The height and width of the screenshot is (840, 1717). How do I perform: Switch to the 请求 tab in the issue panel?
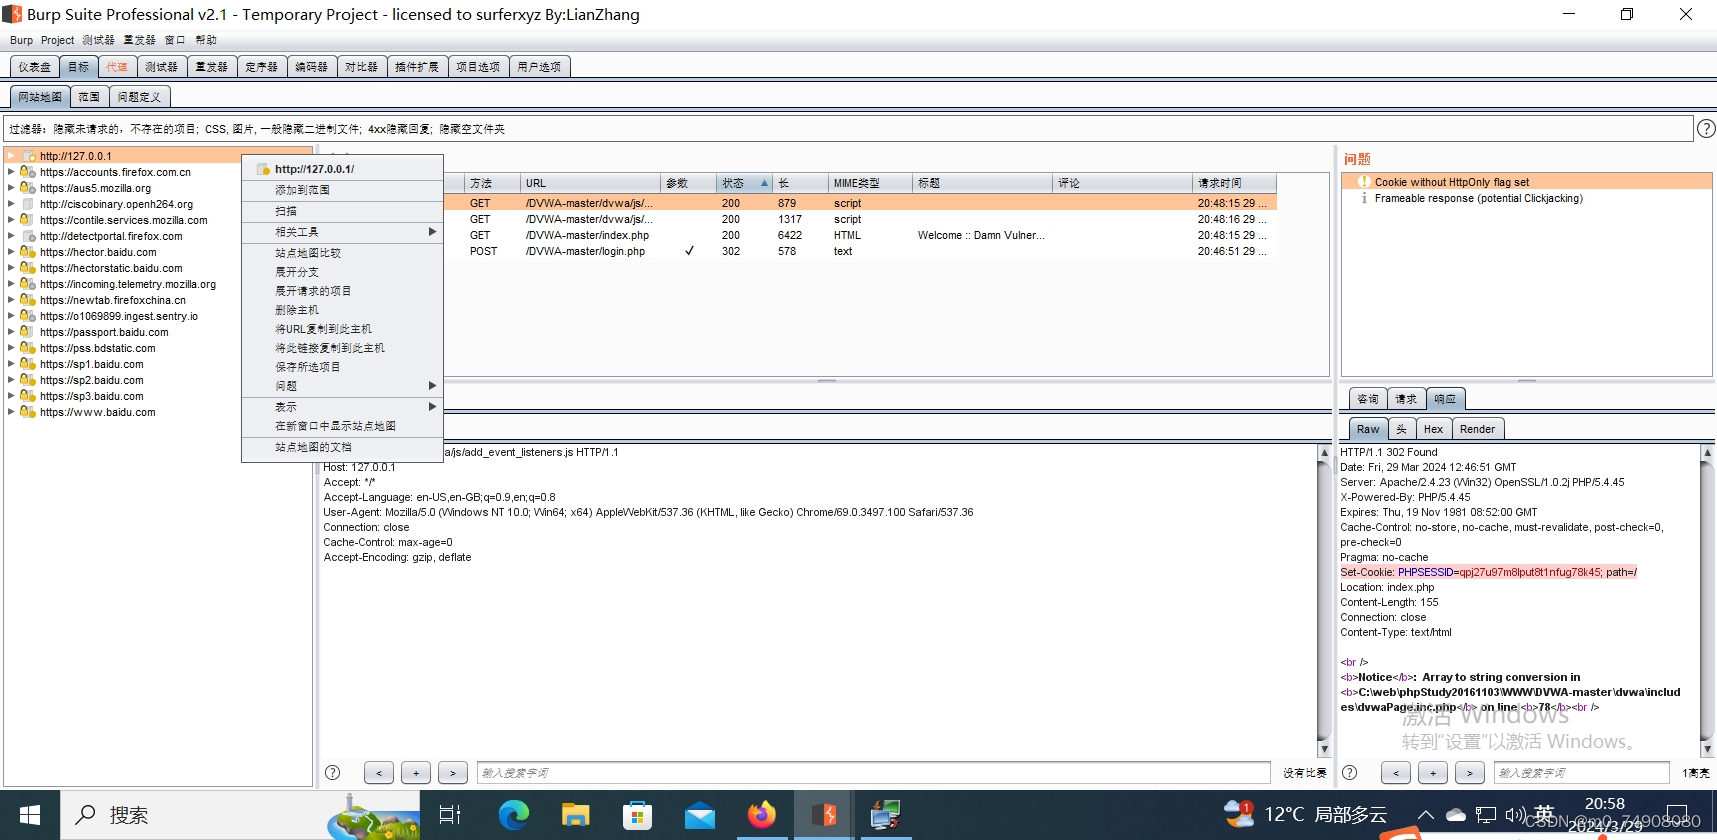(x=1406, y=399)
